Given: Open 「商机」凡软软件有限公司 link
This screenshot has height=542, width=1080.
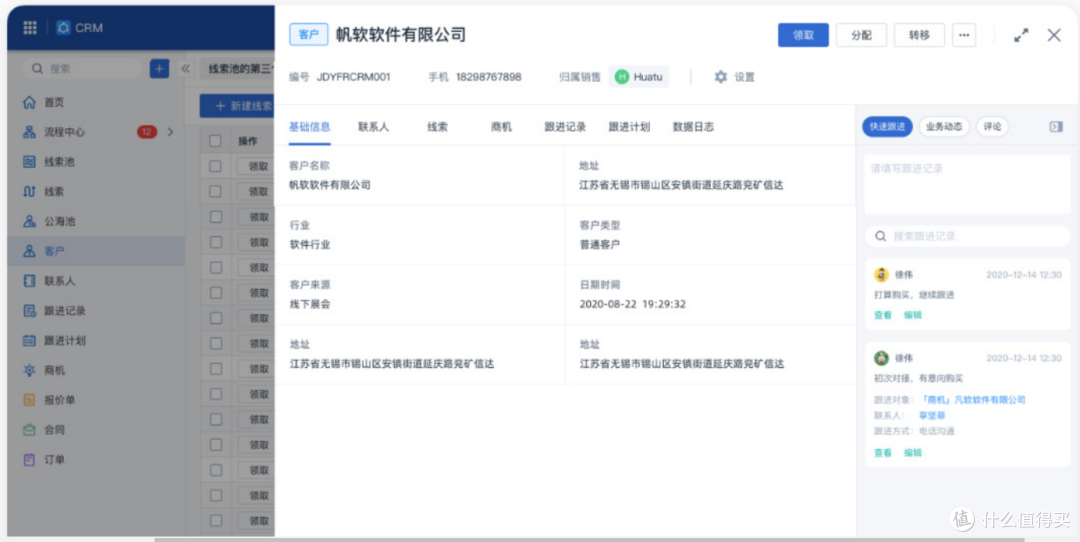Looking at the screenshot, I should (x=973, y=399).
